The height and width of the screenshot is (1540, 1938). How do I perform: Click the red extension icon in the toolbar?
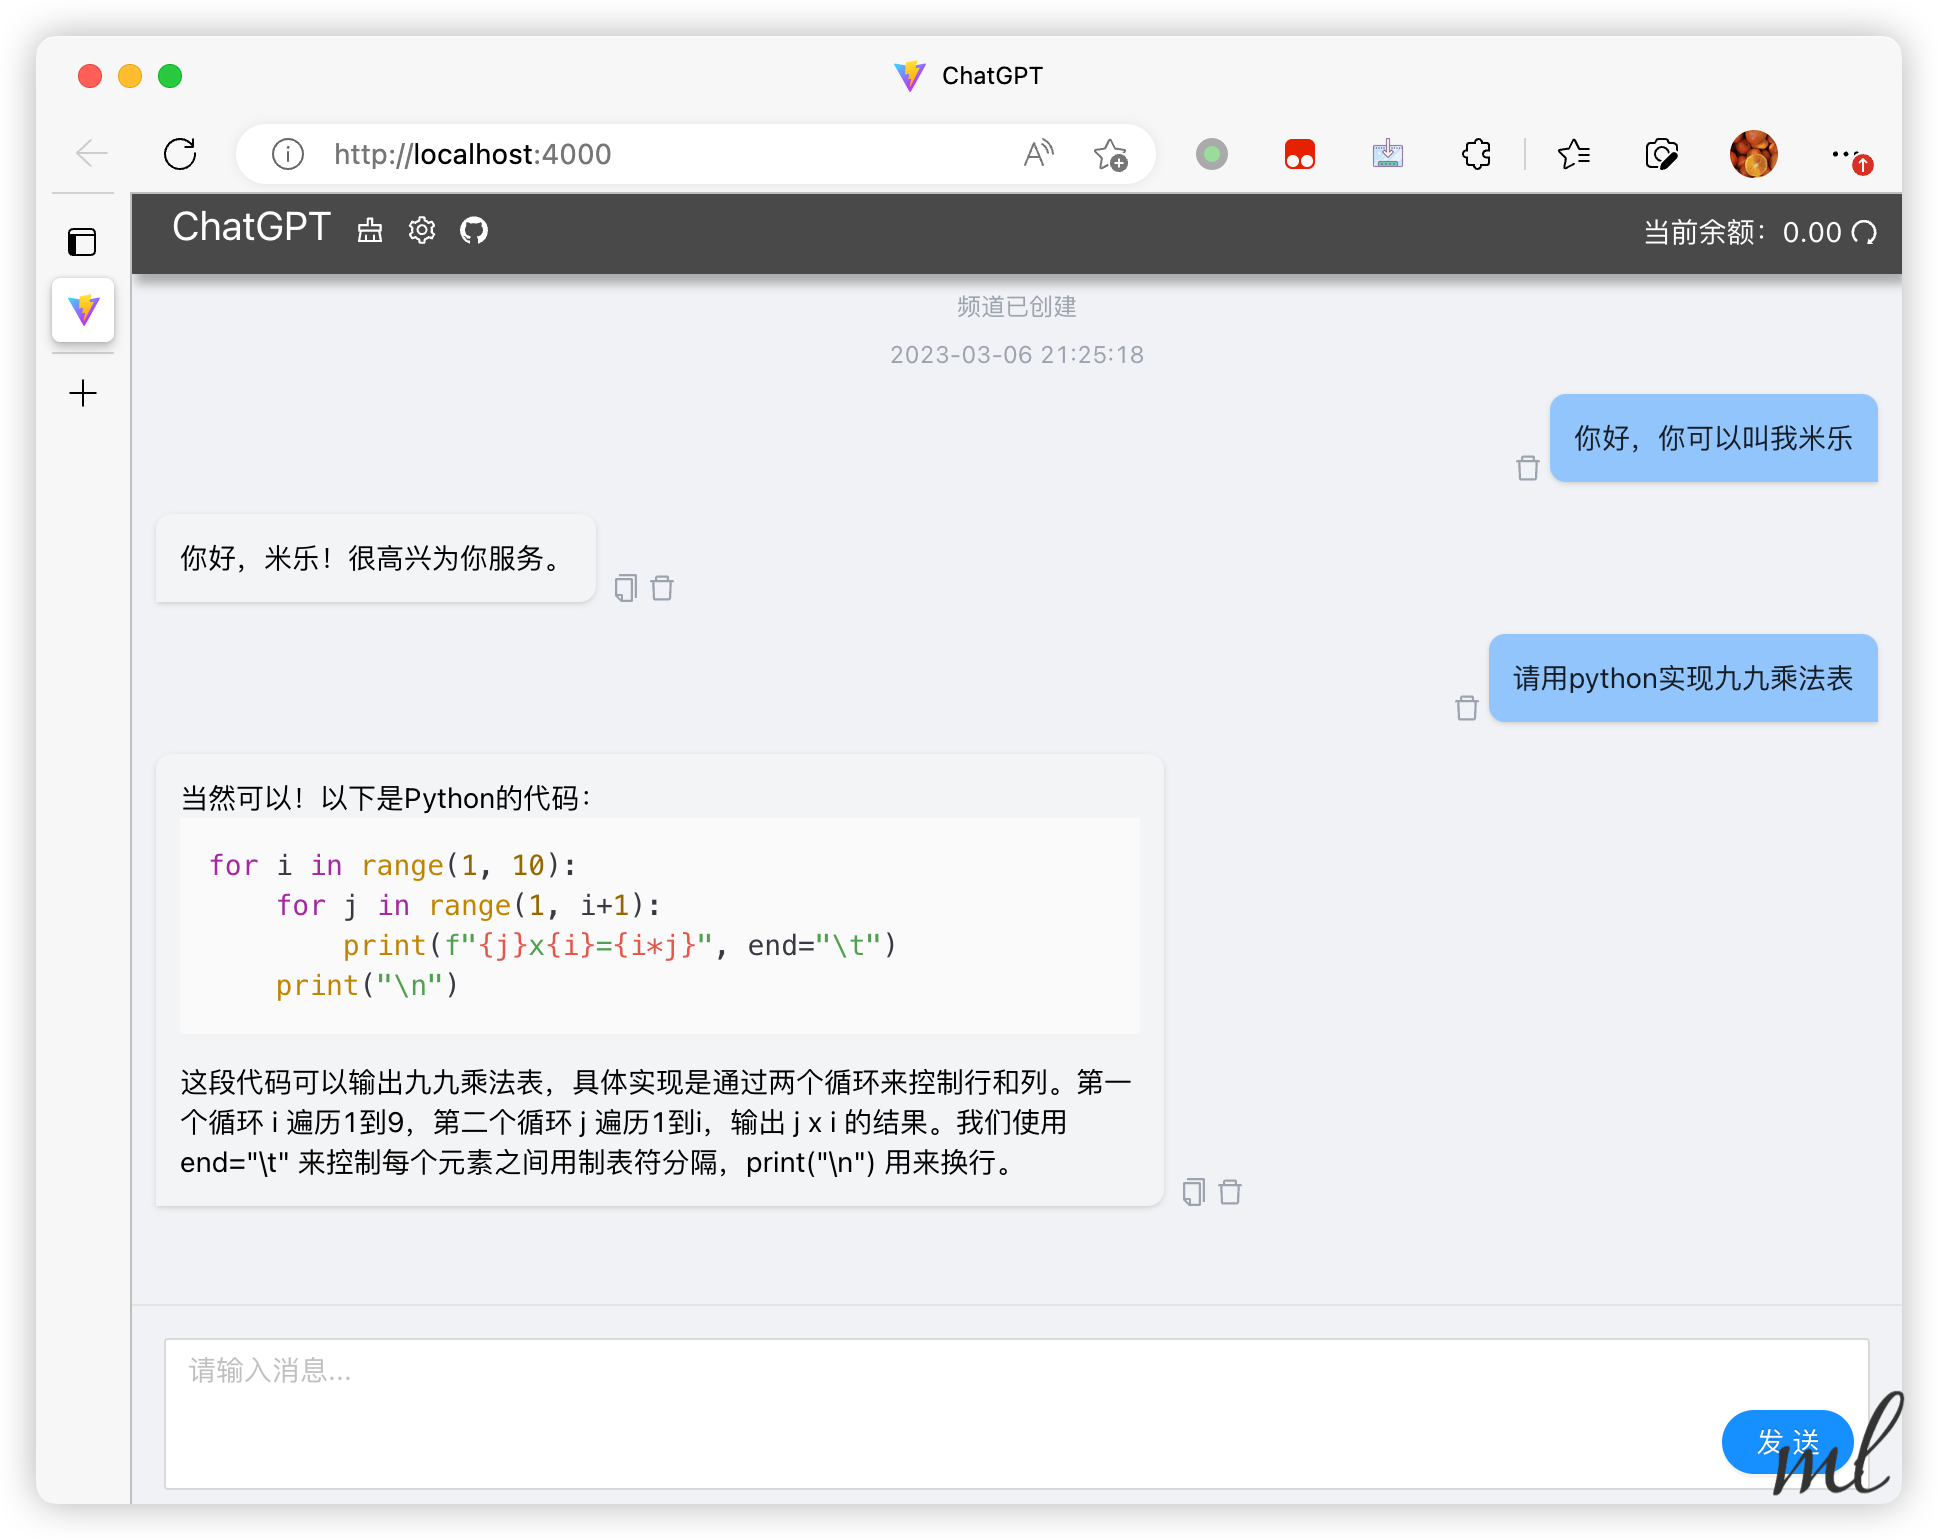[1298, 154]
